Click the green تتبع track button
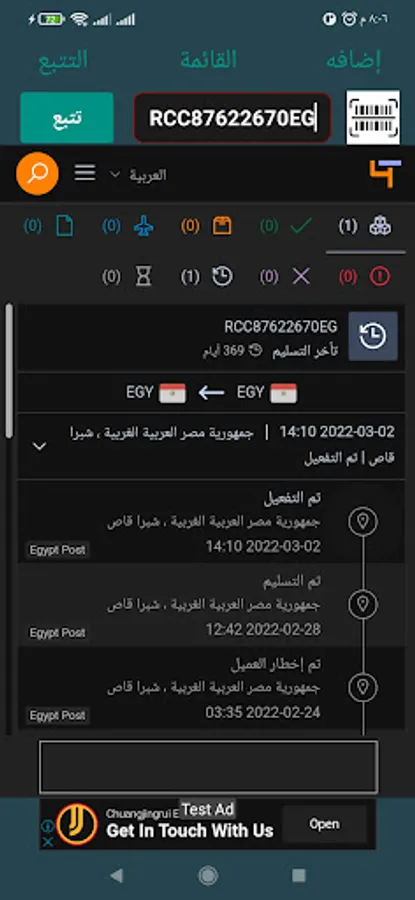The width and height of the screenshot is (415, 900). (x=67, y=118)
